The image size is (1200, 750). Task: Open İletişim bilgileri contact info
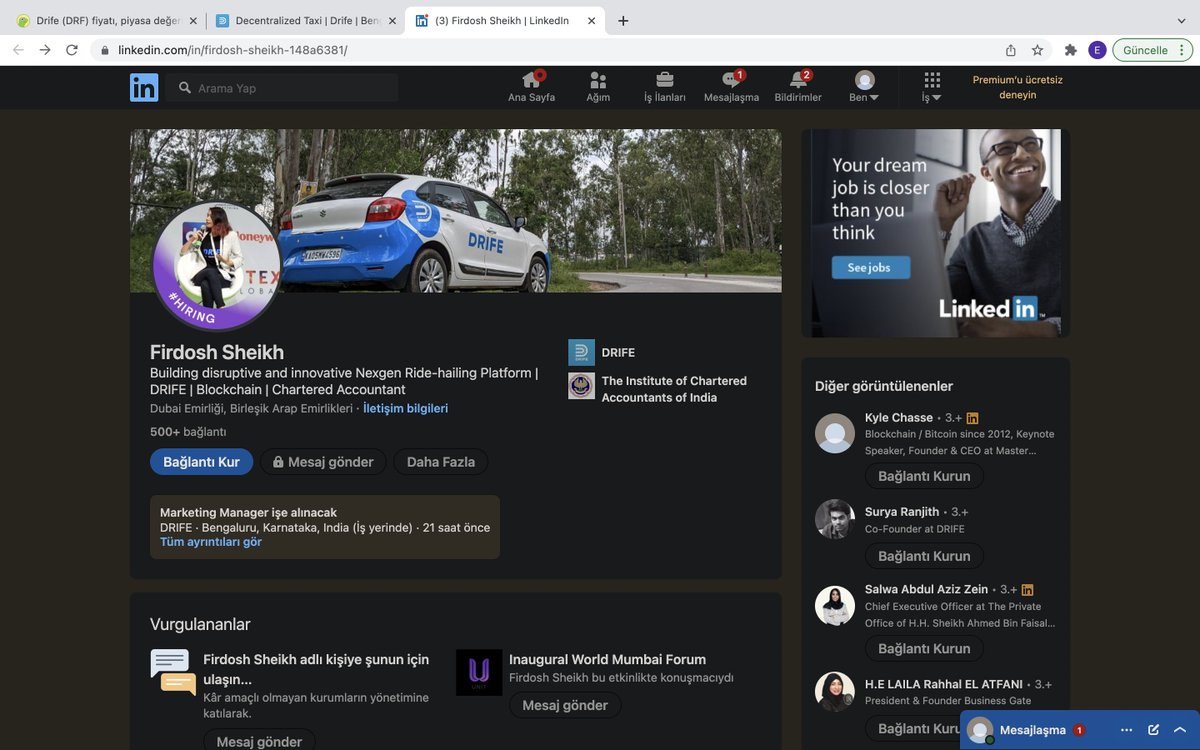[405, 409]
